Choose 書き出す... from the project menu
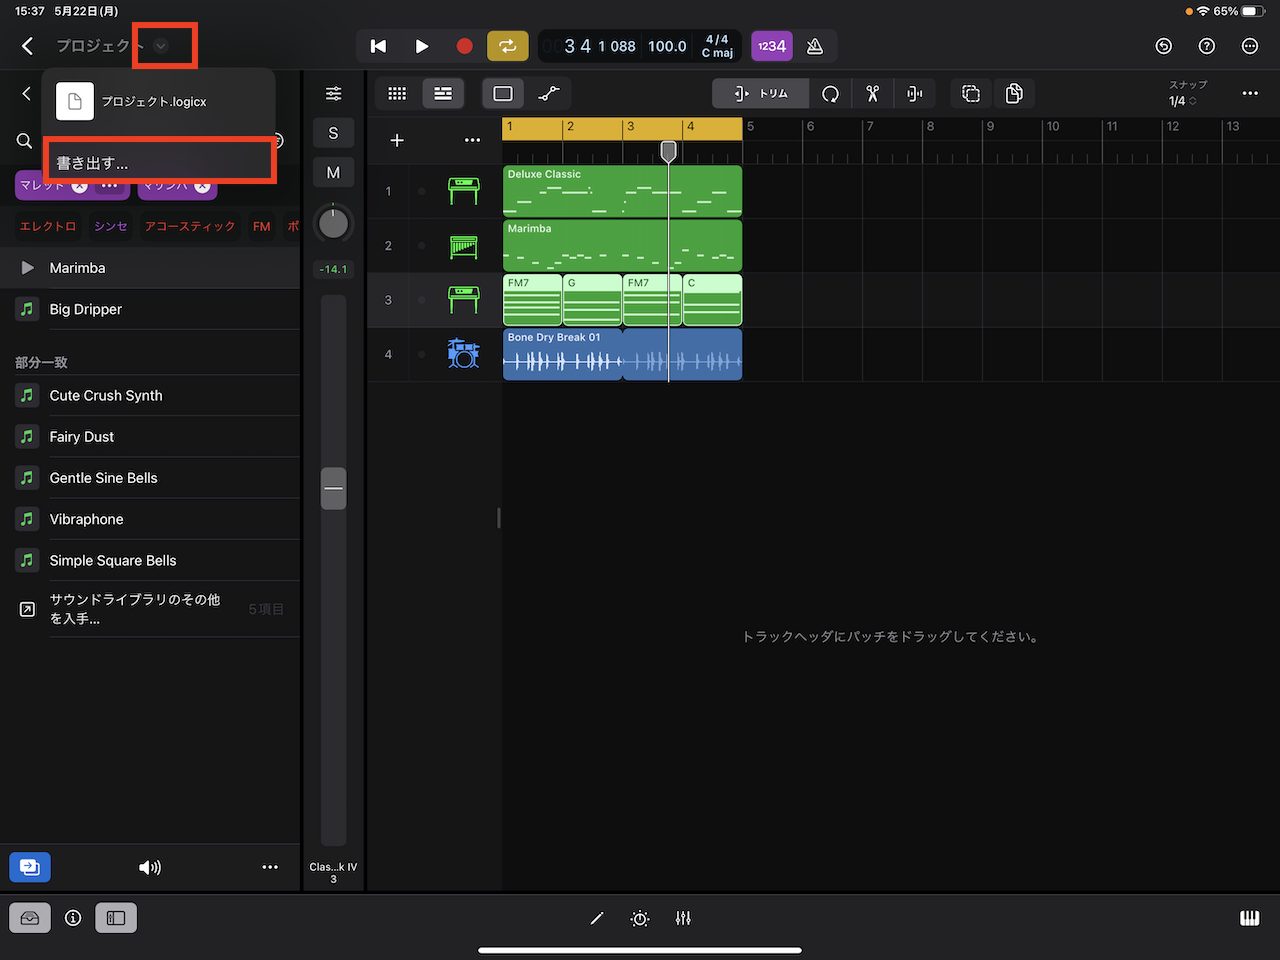Viewport: 1280px width, 960px height. [159, 162]
